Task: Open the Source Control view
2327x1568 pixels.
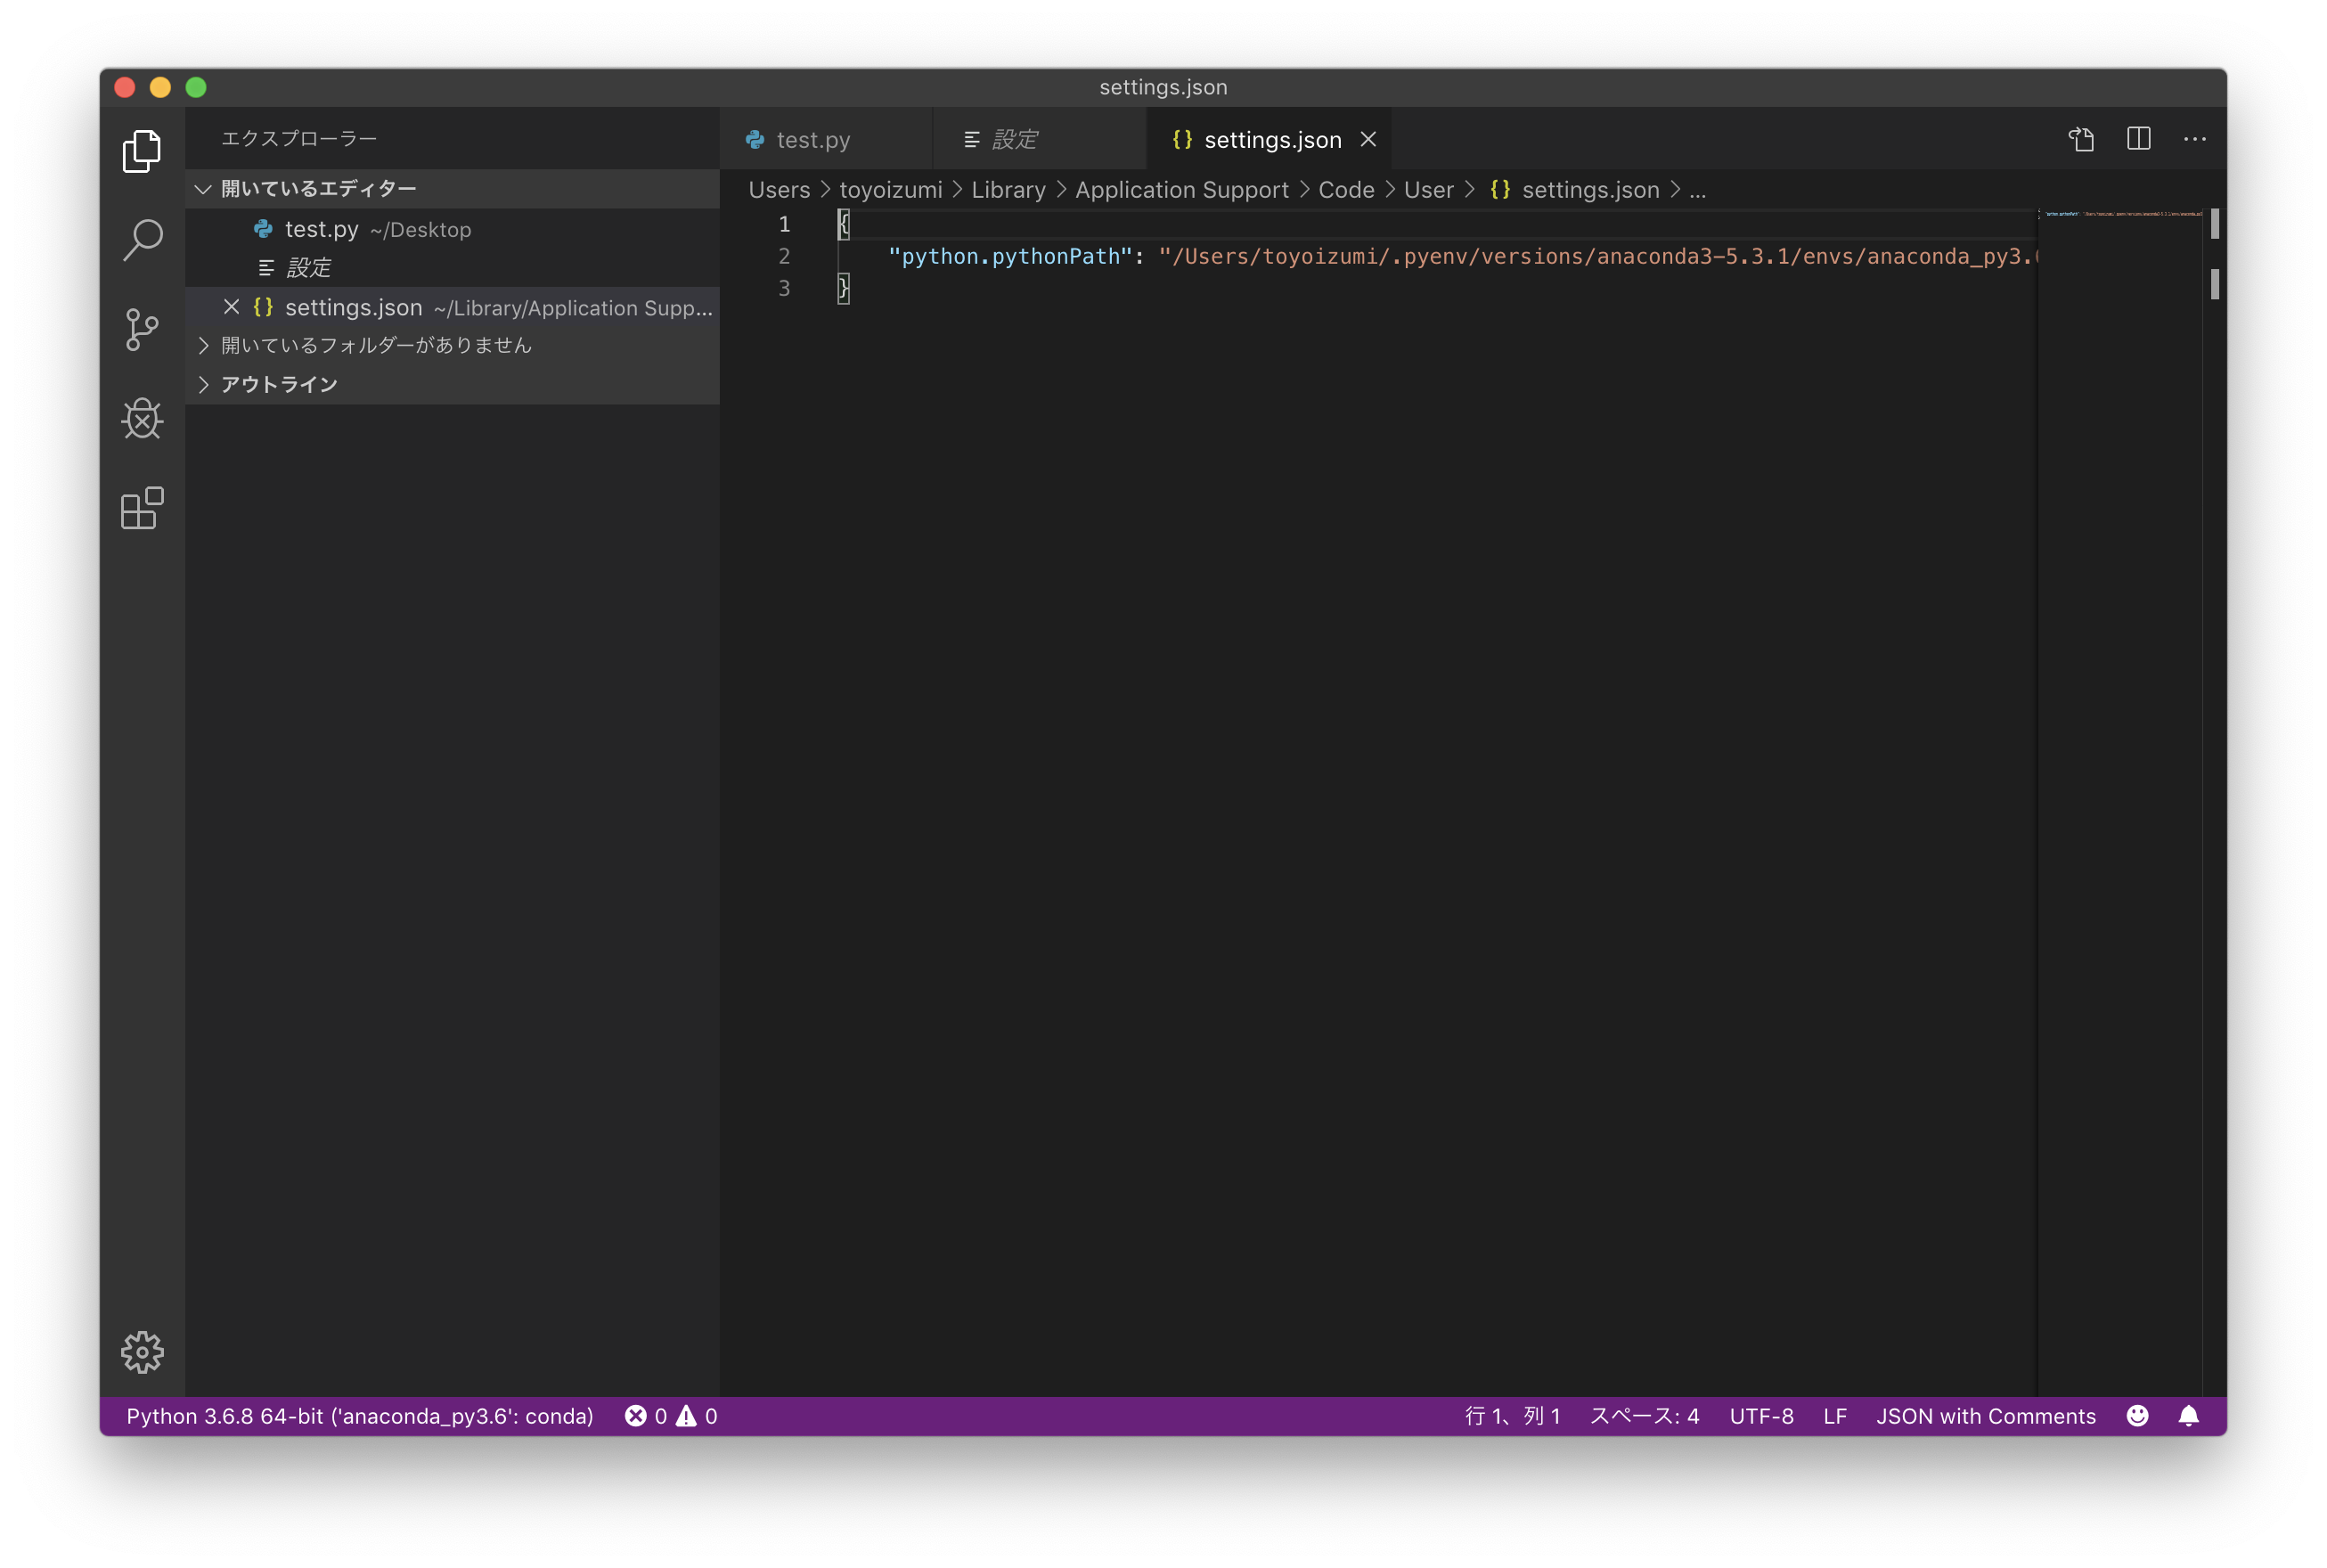Action: [x=142, y=329]
